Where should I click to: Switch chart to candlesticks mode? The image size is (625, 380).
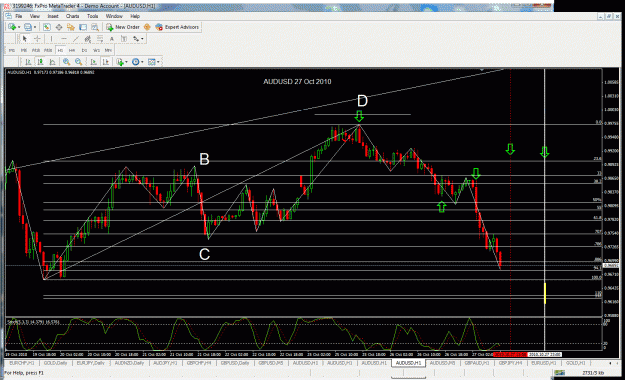[40, 62]
